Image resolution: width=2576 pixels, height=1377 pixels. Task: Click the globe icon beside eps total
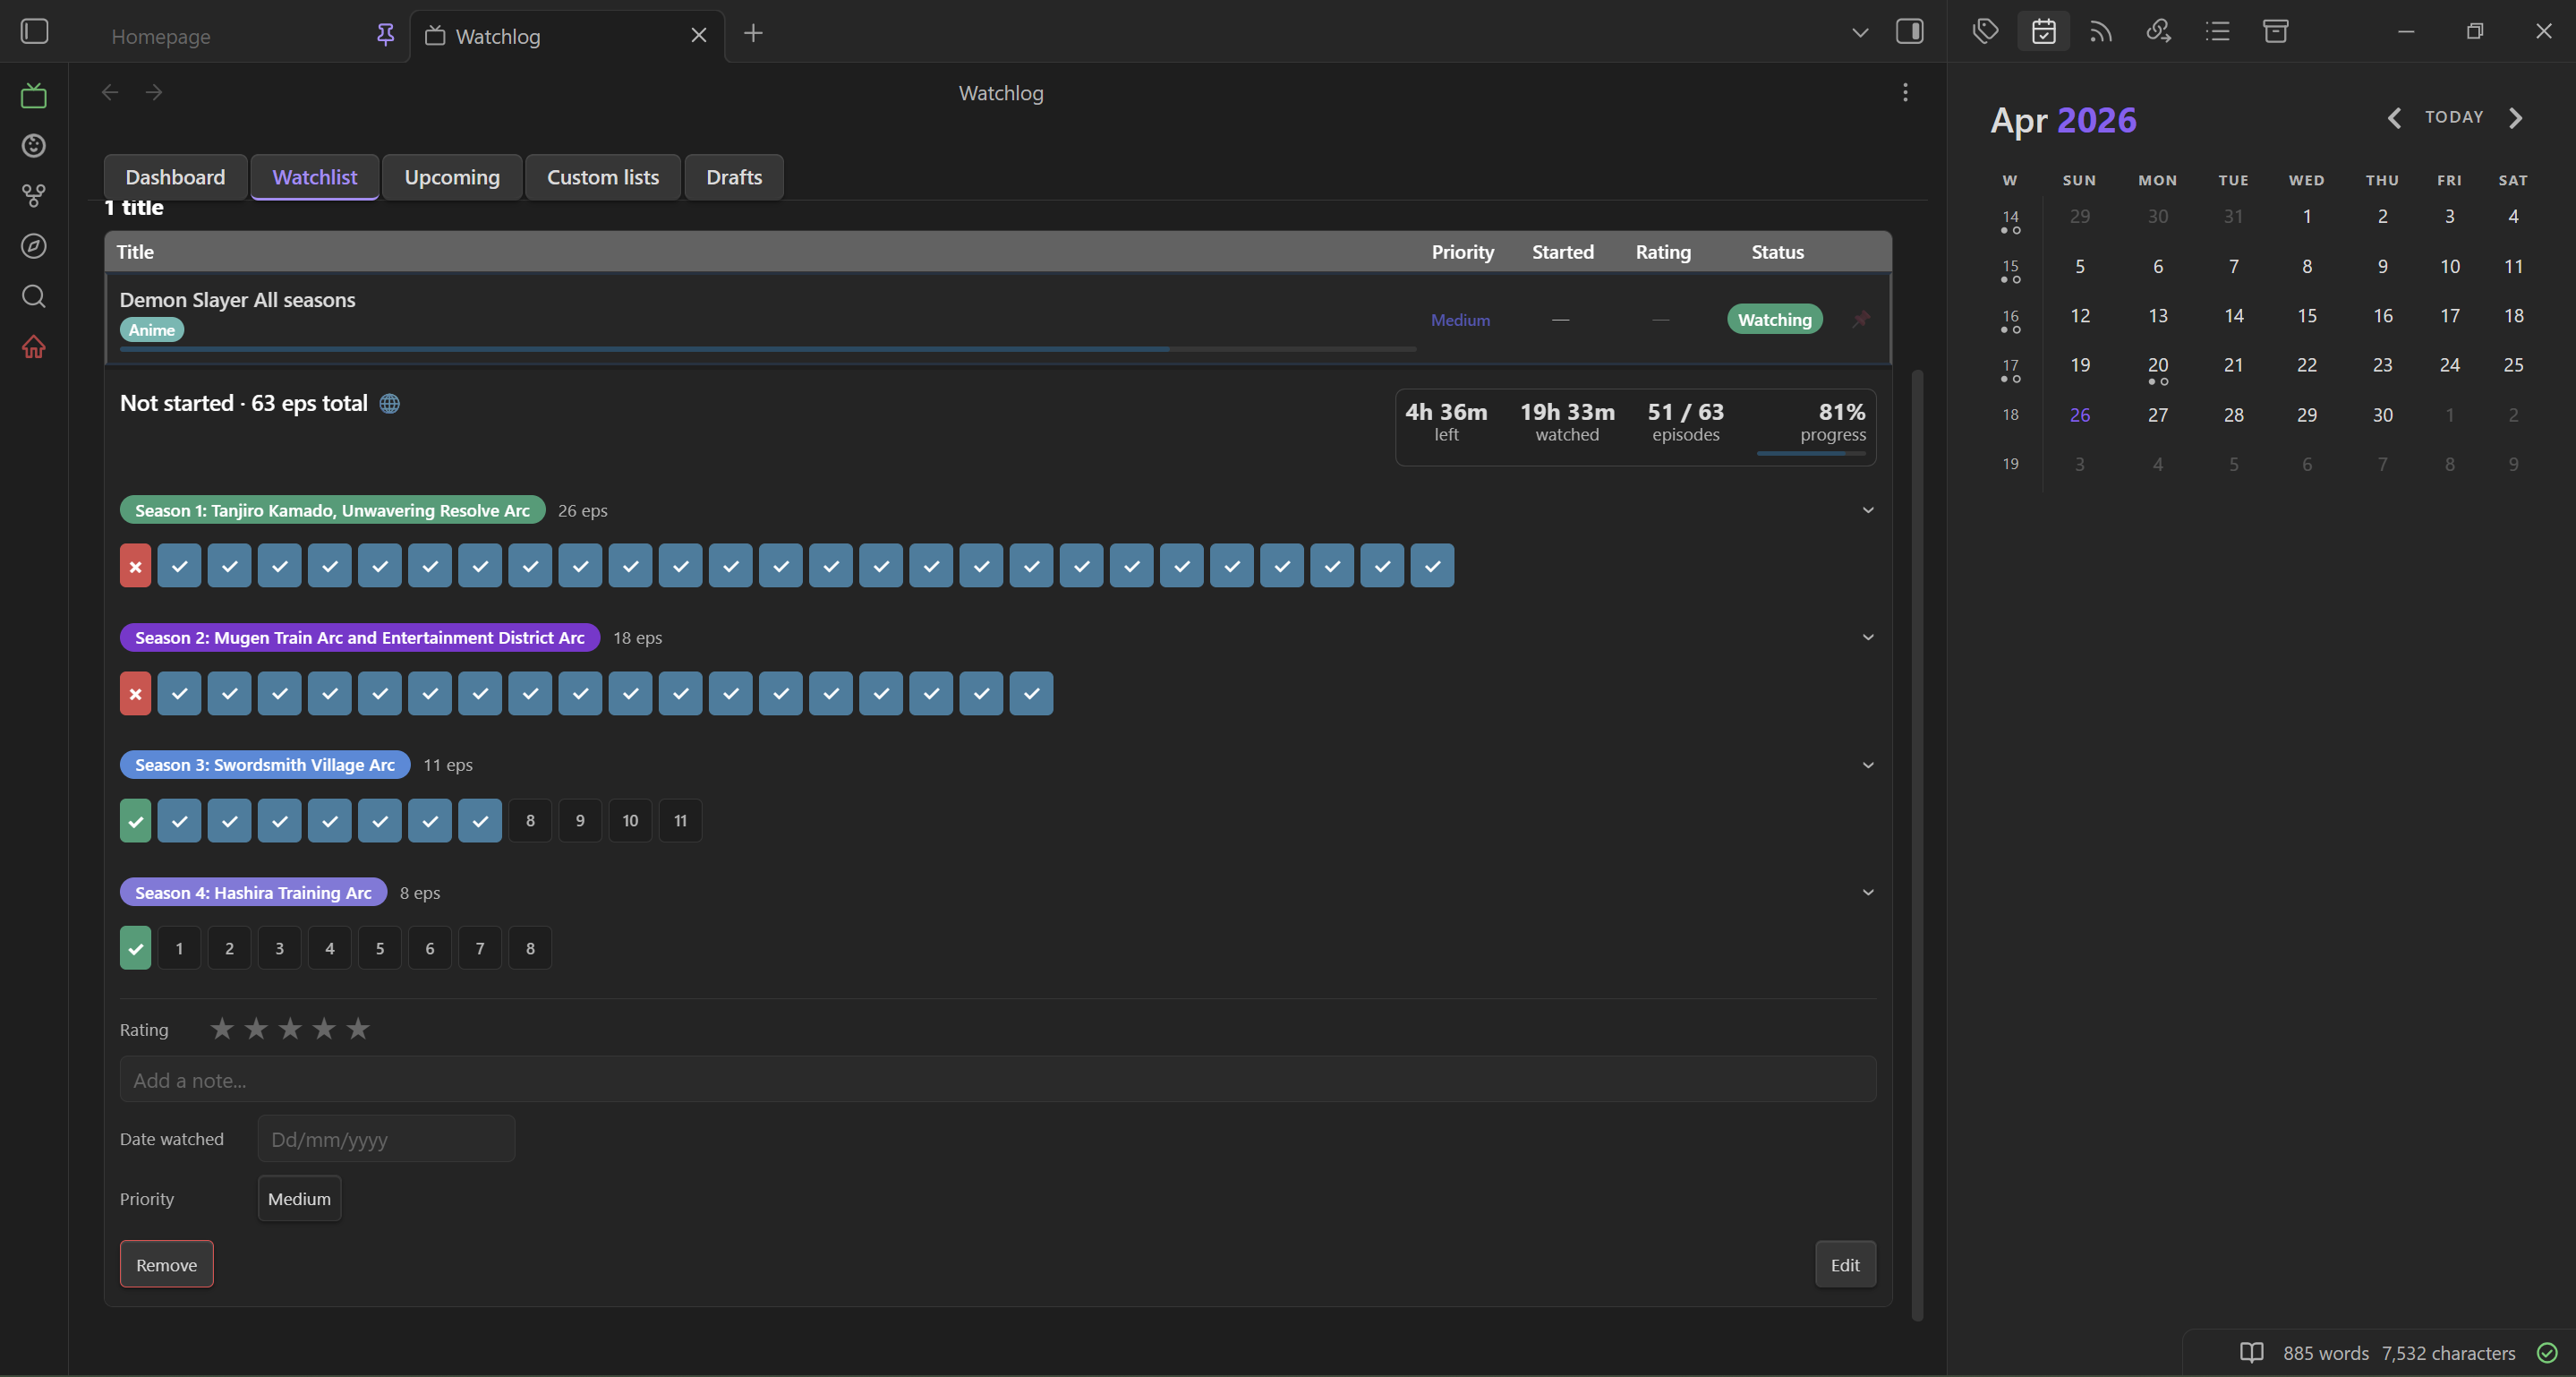coord(390,404)
